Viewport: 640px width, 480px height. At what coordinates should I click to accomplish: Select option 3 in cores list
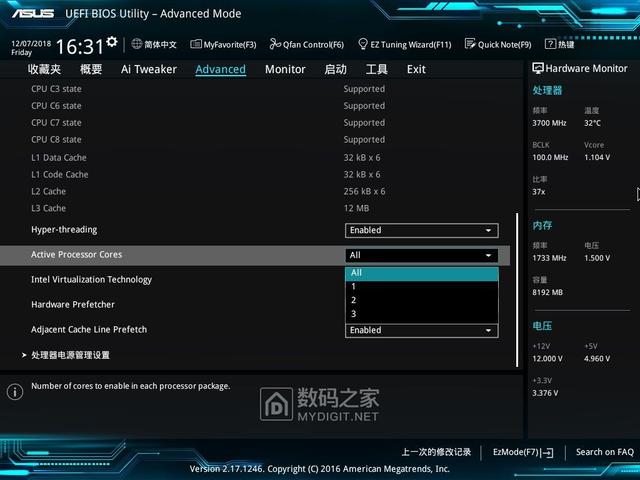(422, 314)
